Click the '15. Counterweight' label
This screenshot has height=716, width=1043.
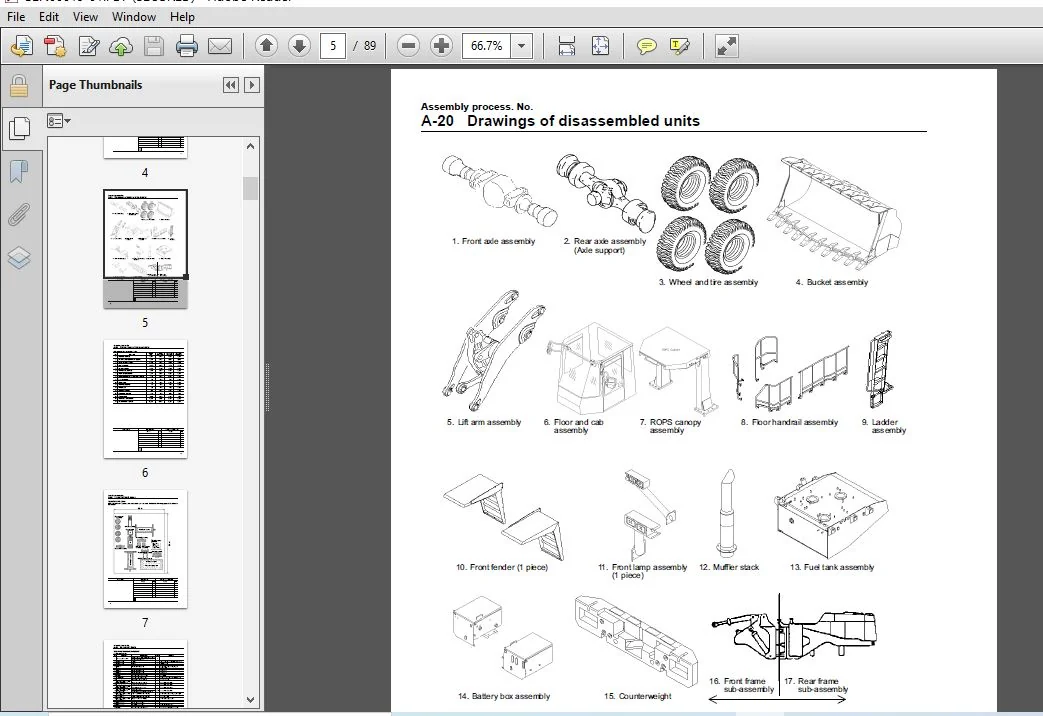[637, 696]
